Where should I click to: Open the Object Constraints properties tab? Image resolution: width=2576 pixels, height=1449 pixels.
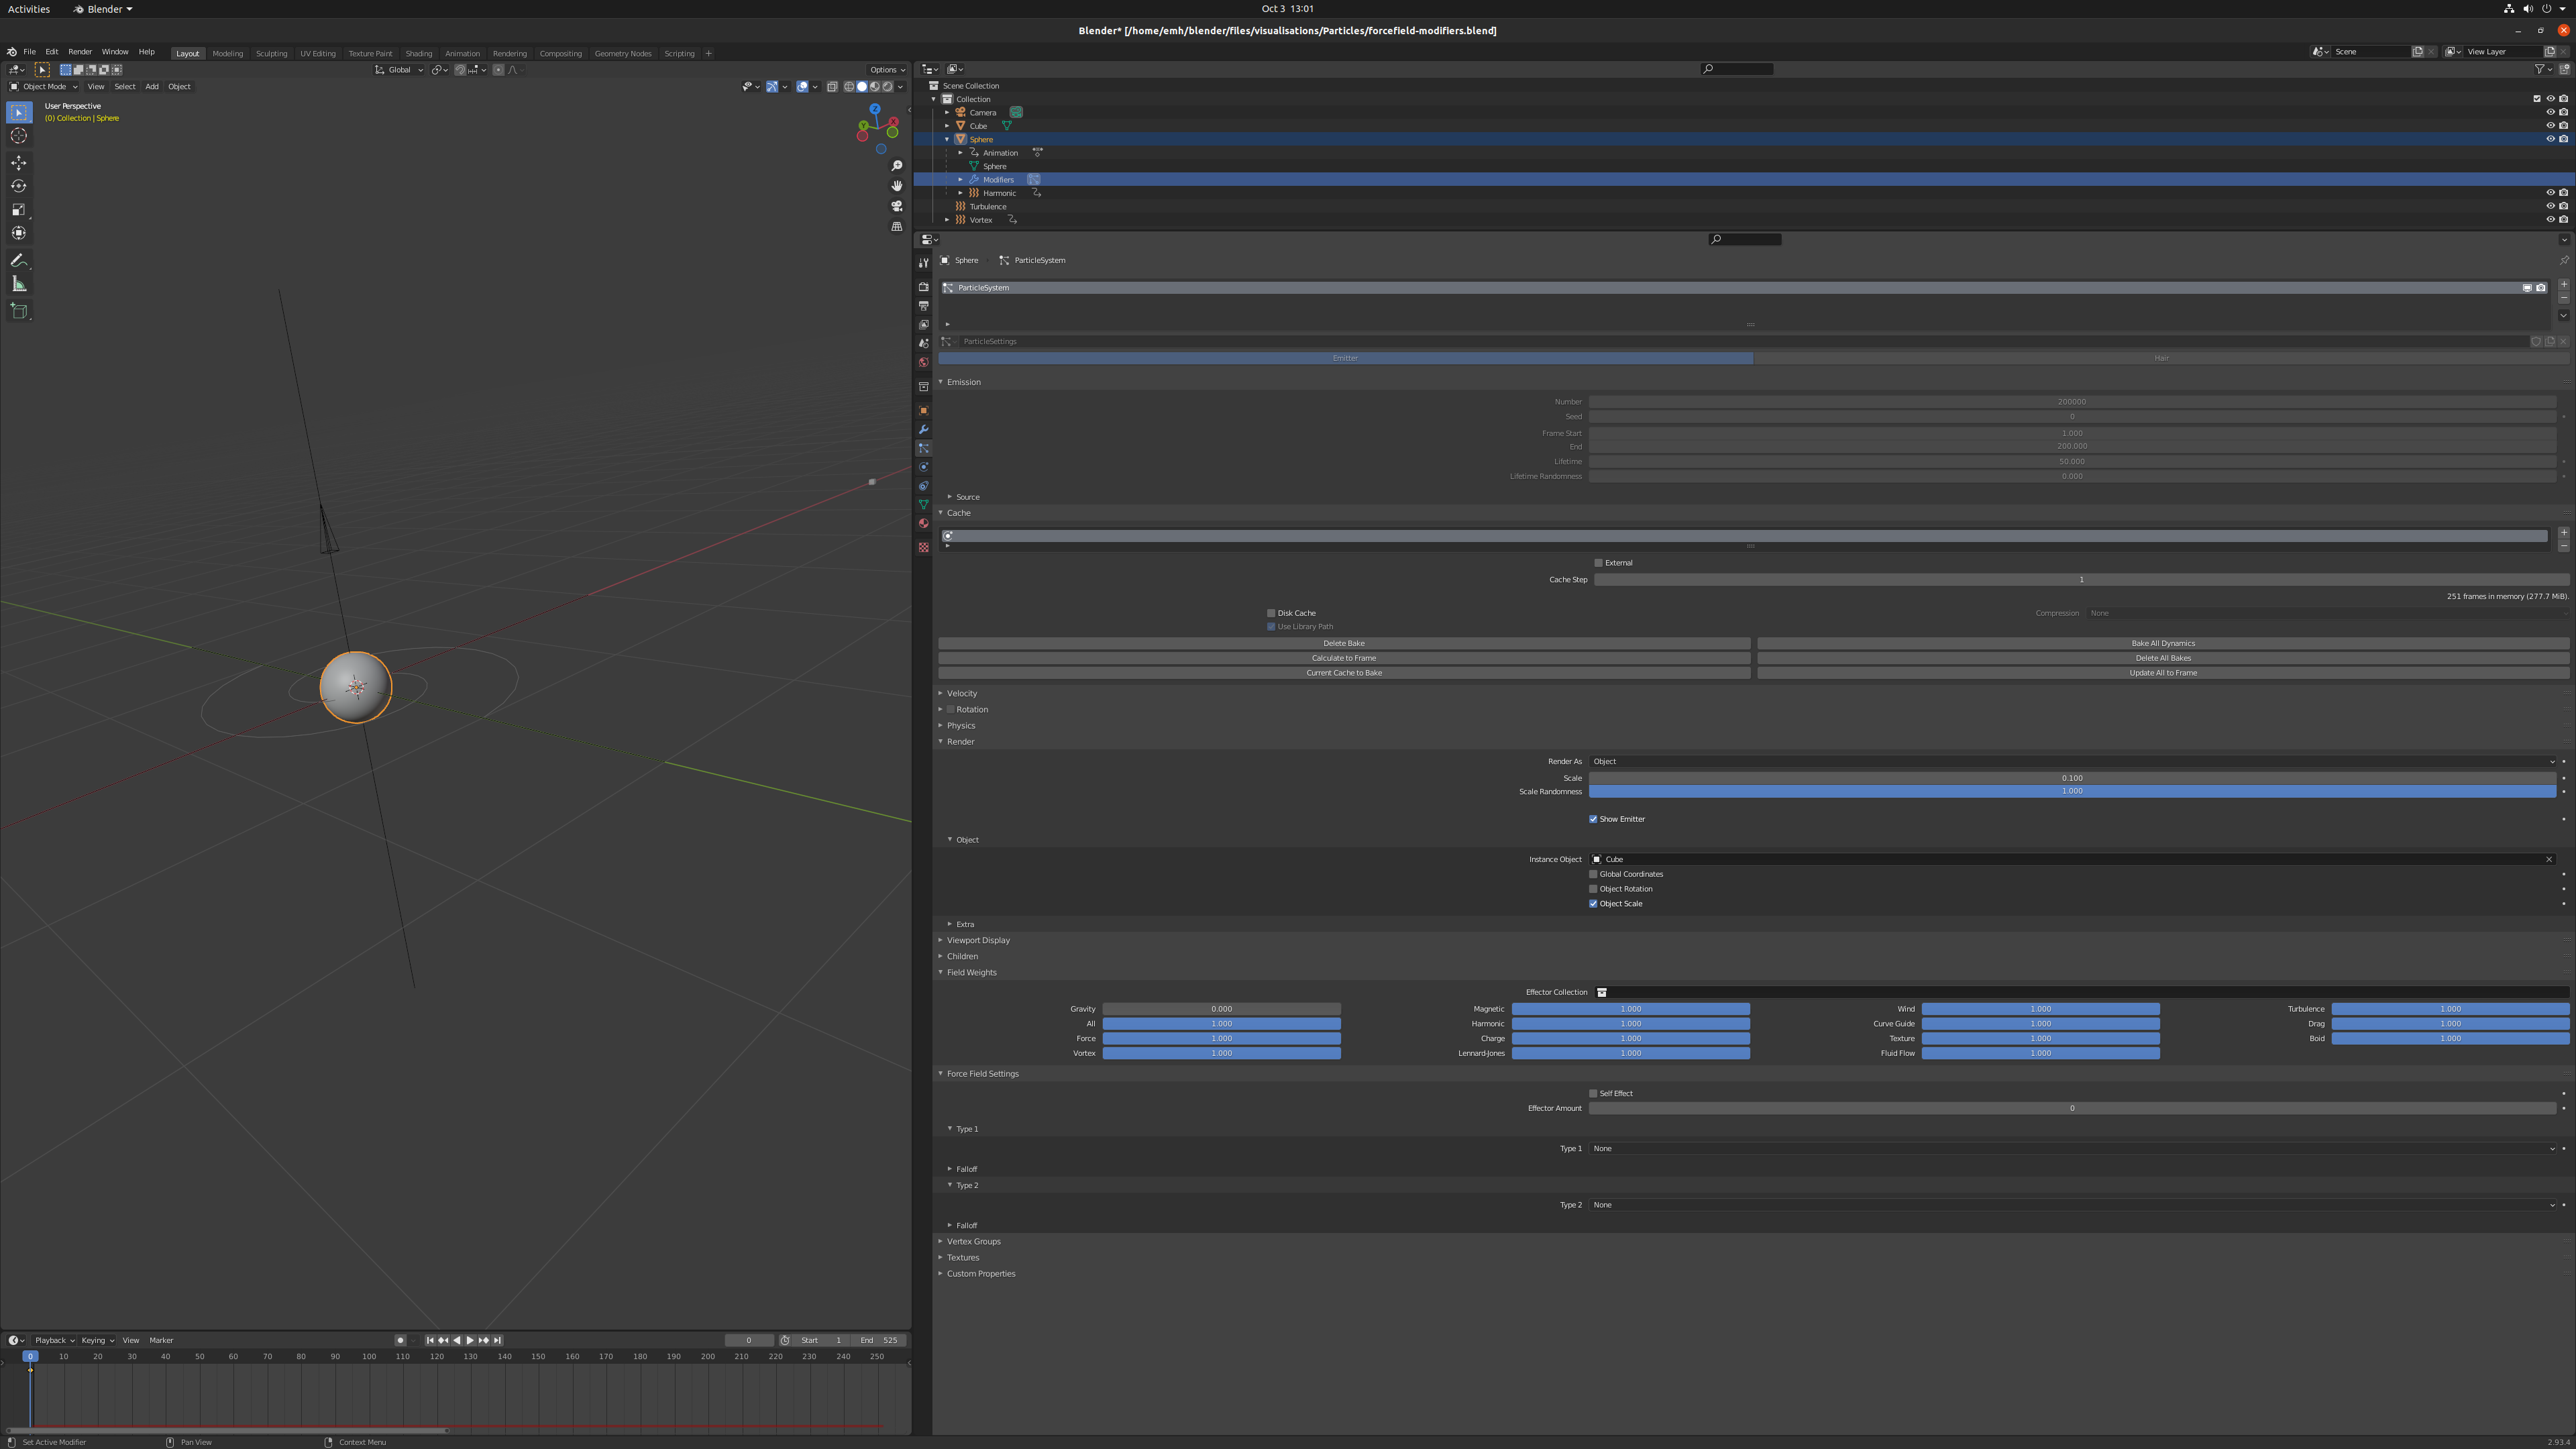[923, 486]
